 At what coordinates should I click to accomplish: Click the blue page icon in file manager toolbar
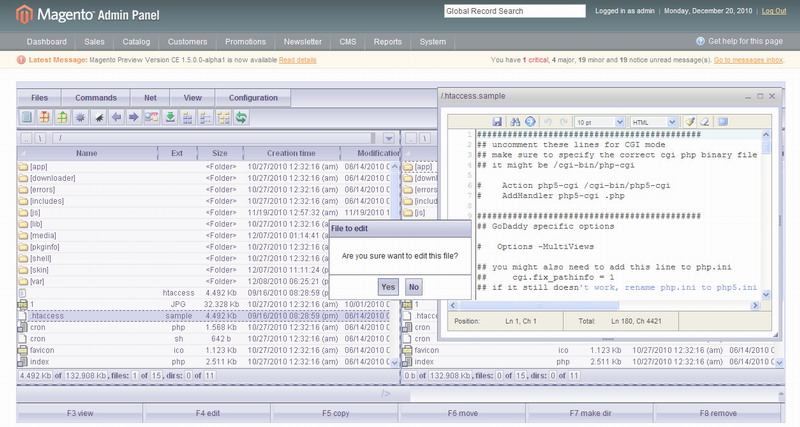click(27, 117)
